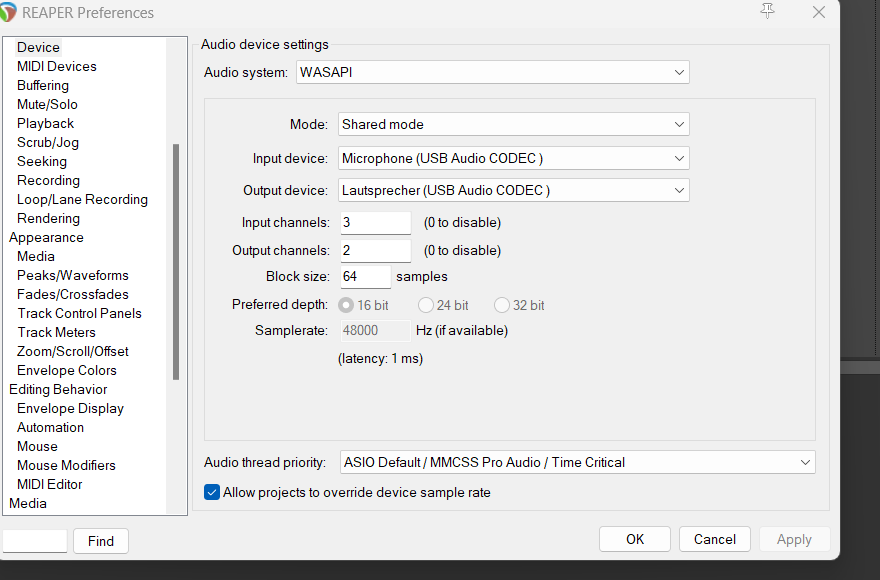Click the Find button
This screenshot has width=880, height=580.
click(x=101, y=541)
